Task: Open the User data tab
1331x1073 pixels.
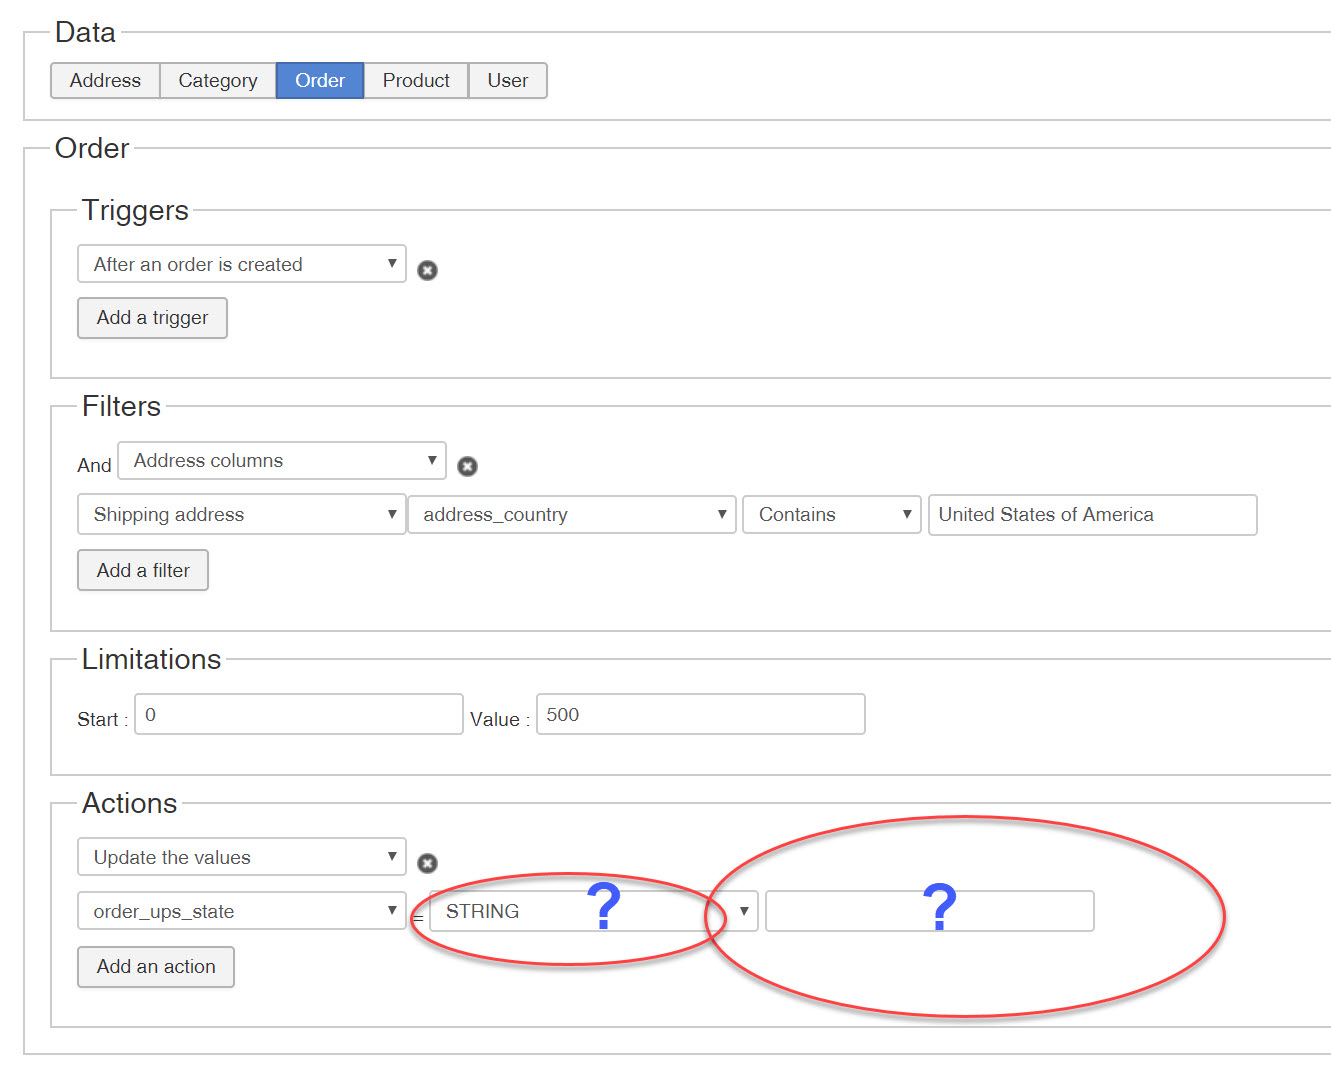Action: click(x=507, y=81)
